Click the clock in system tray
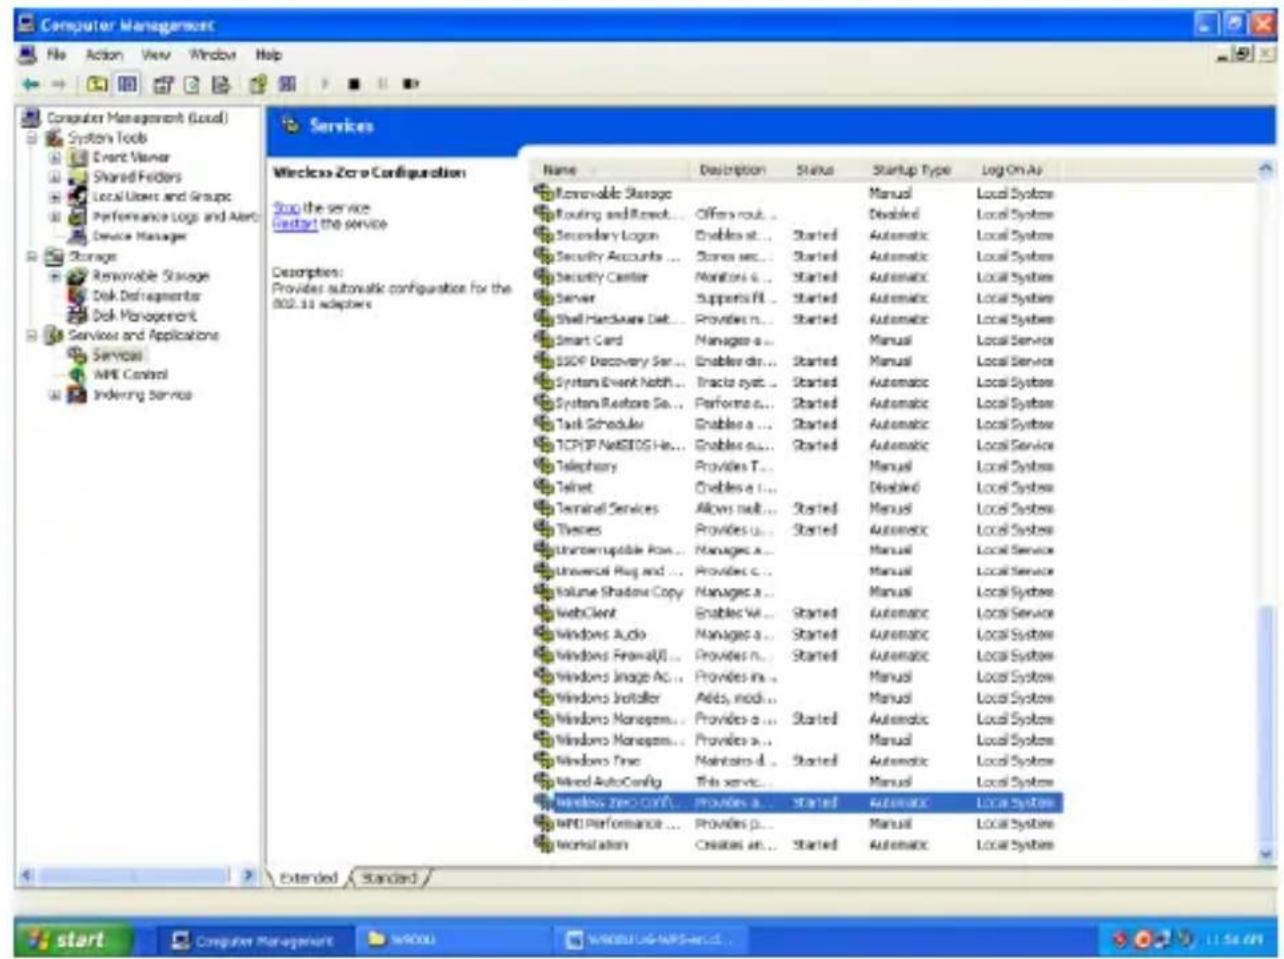The image size is (1284, 959). coord(1235,940)
